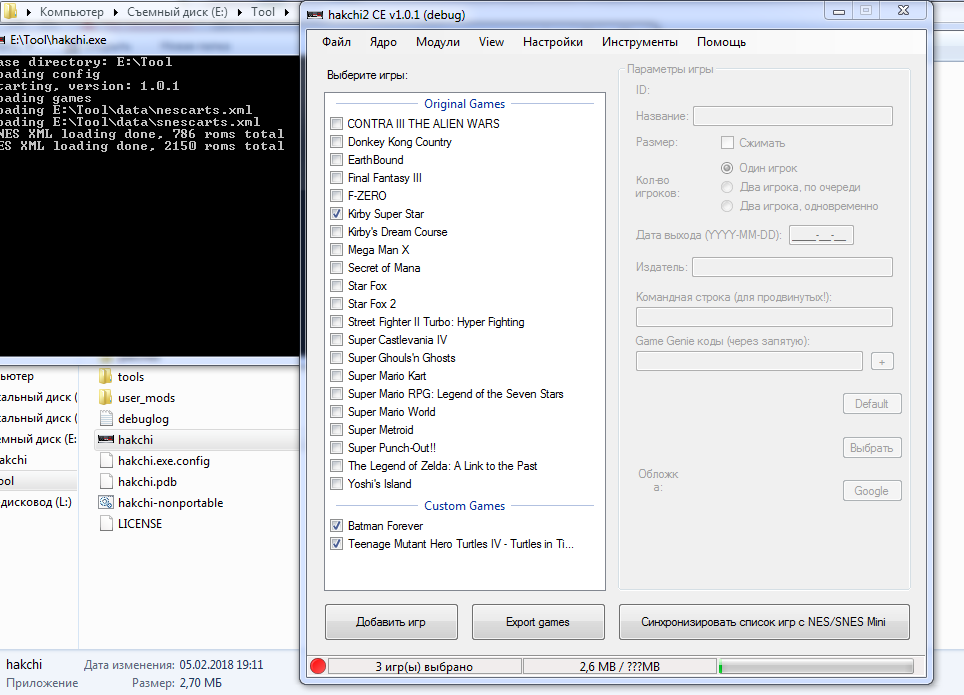Viewport: 964px width, 695px height.
Task: Click the hakchi2 window title icon
Action: pyautogui.click(x=315, y=15)
